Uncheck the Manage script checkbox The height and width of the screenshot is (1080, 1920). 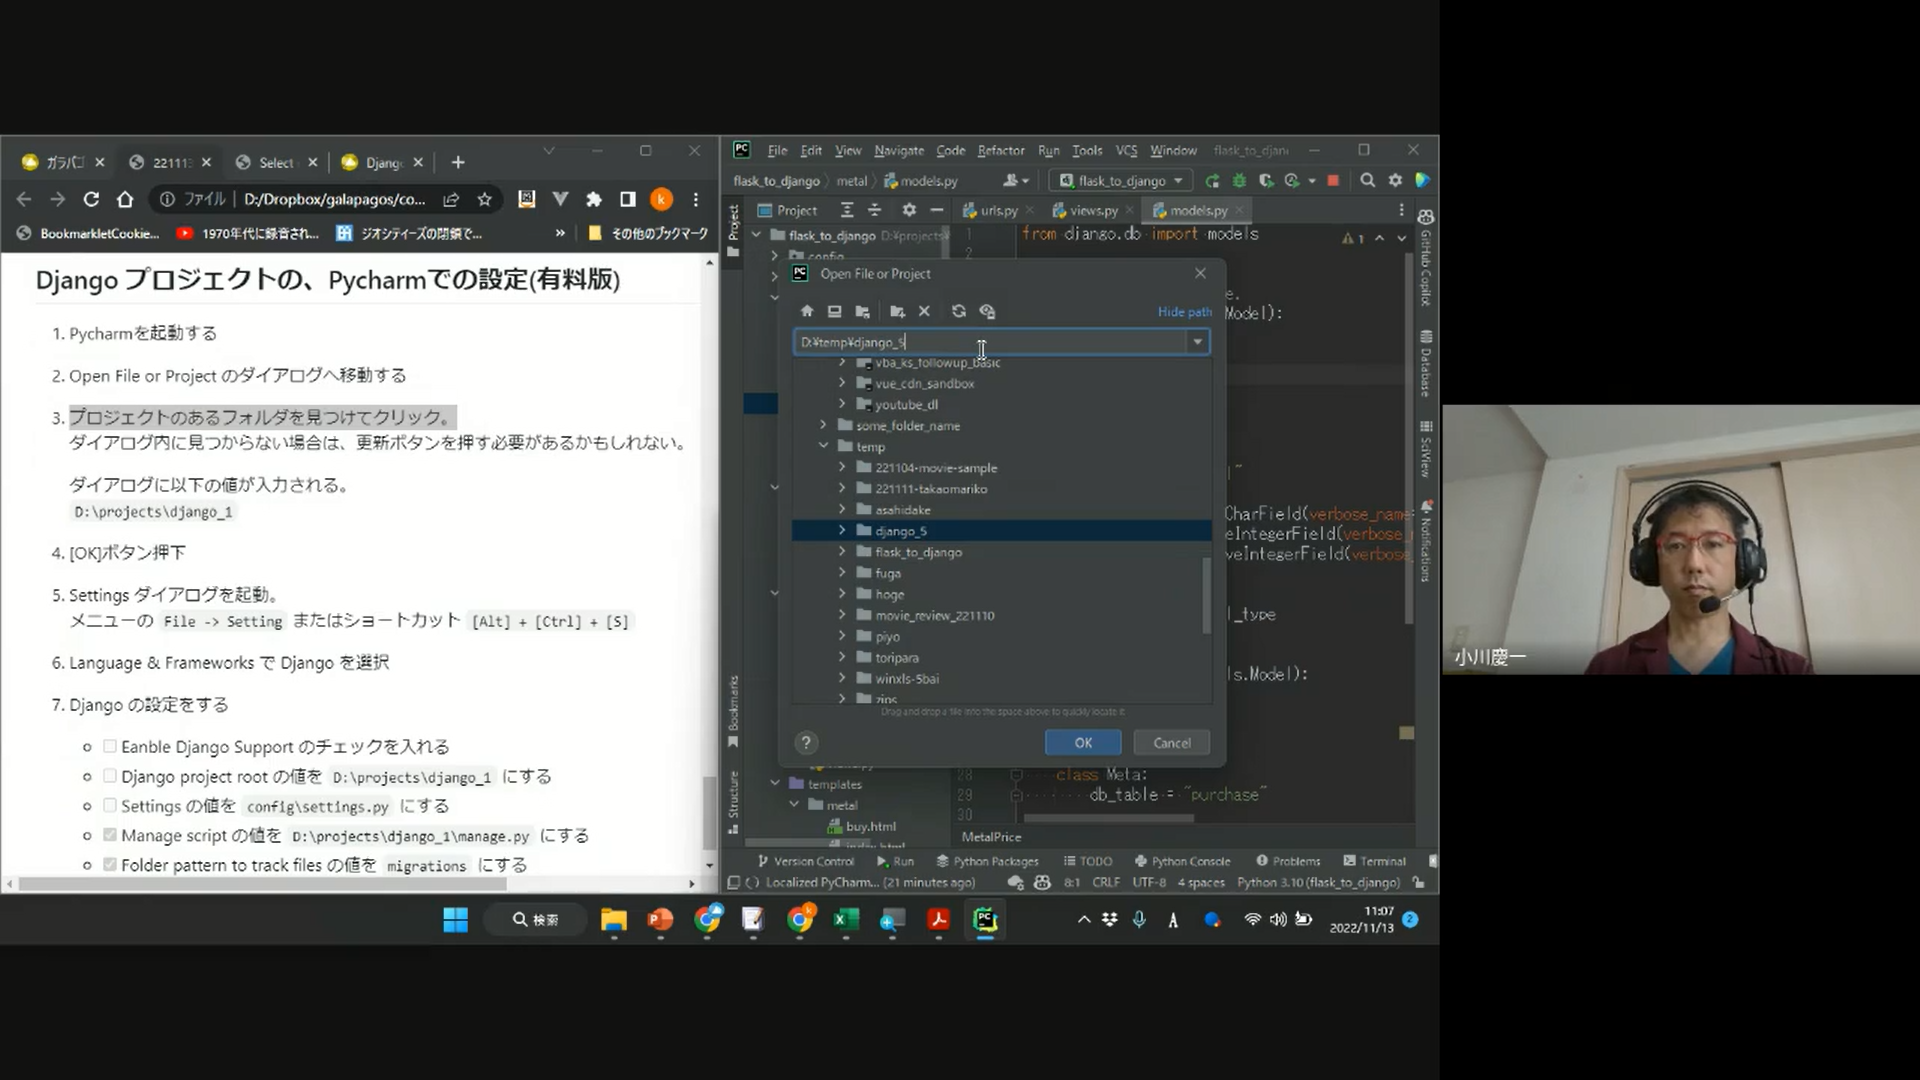point(110,835)
